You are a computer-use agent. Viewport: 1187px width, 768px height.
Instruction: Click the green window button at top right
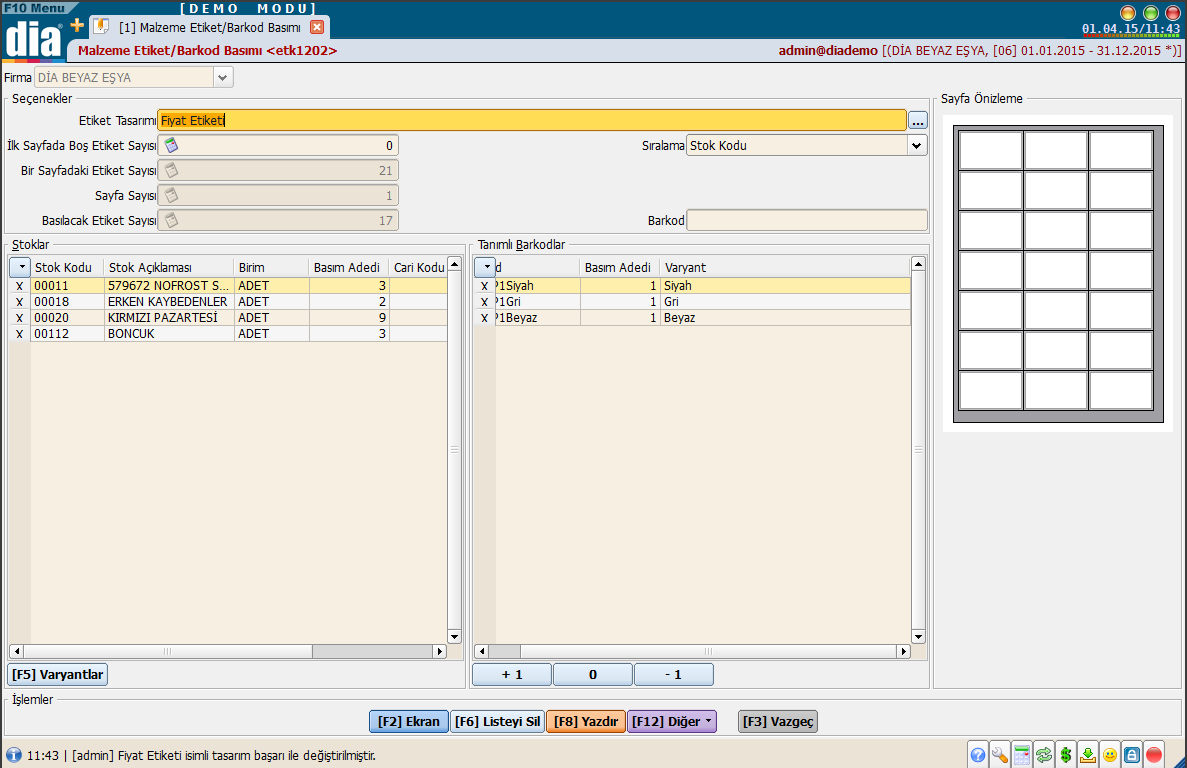coord(1151,13)
